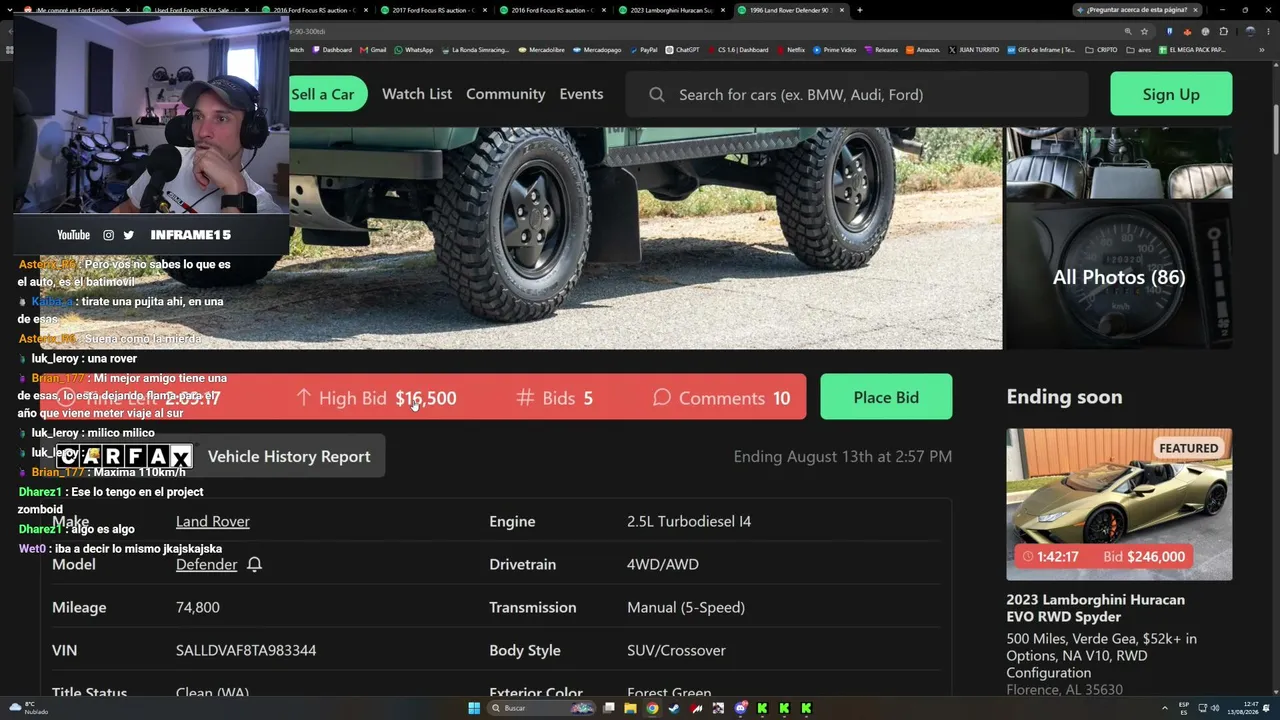Image resolution: width=1280 pixels, height=720 pixels.
Task: Click the Ending soon heading
Action: point(1064,397)
